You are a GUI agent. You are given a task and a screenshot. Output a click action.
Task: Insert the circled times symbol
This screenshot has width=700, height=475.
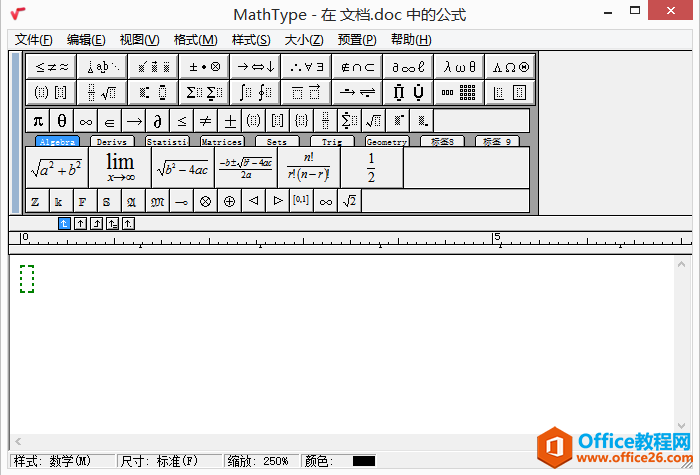click(205, 201)
